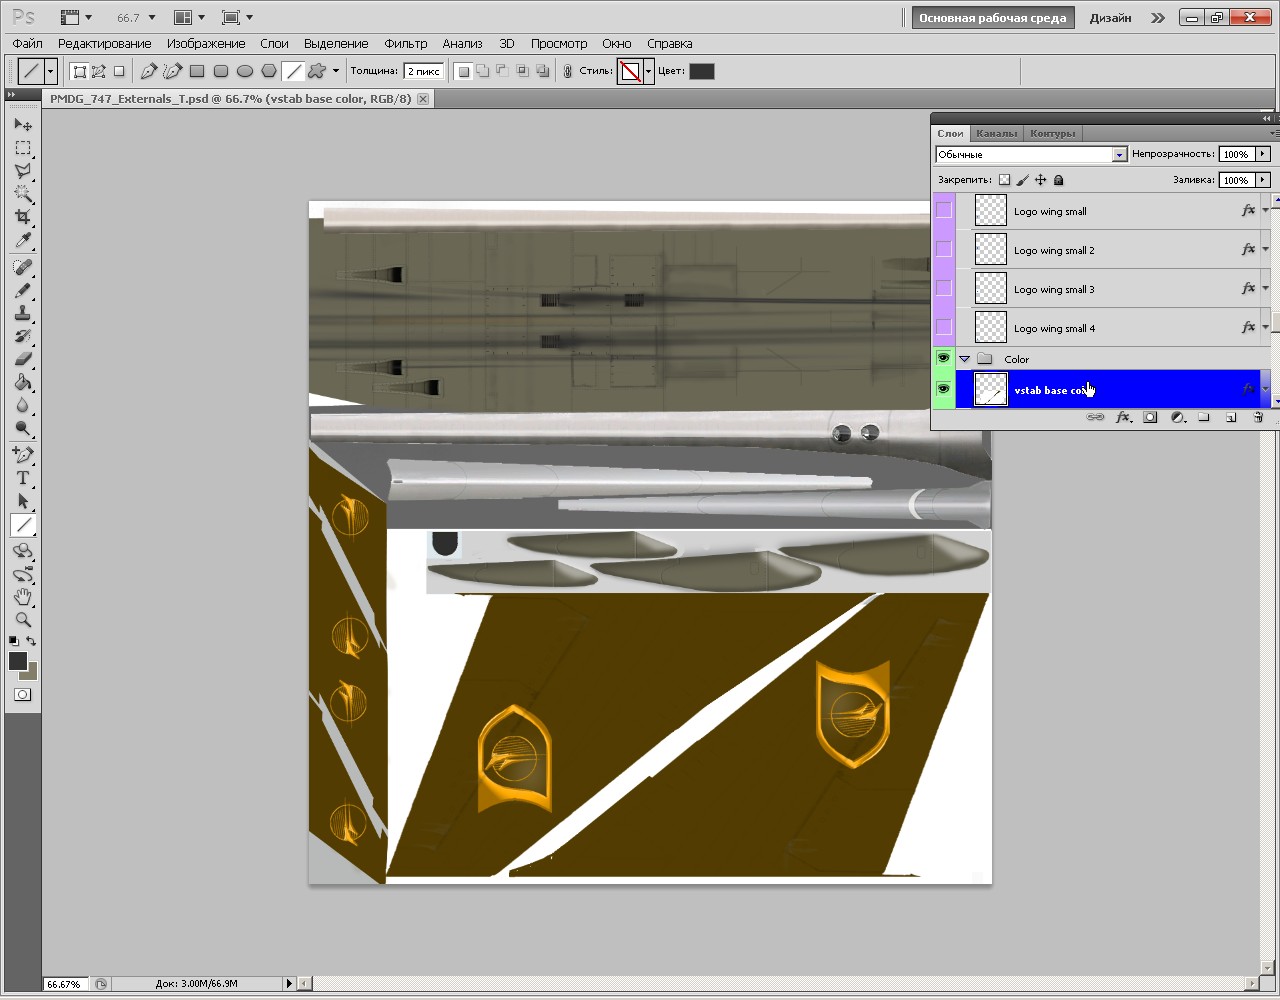Select the History Brush tool
The image size is (1280, 1000).
(23, 337)
